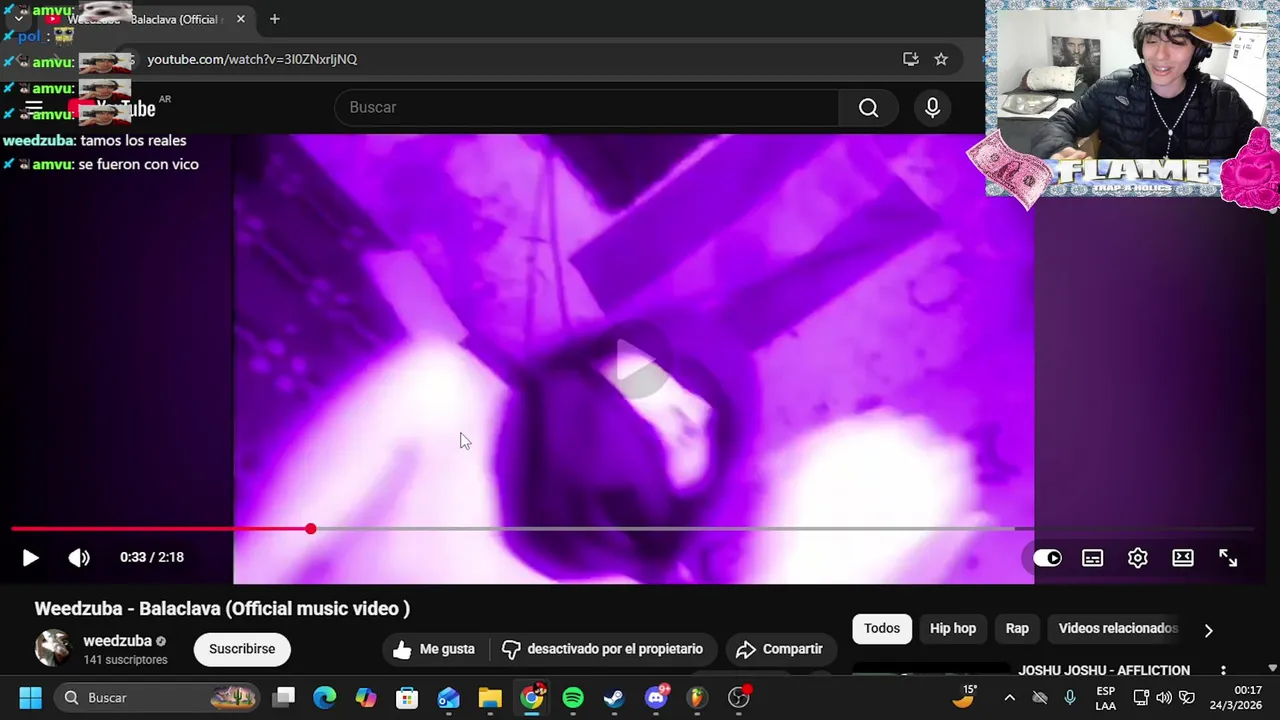
Task: Click the weather widget showing 15°
Action: pyautogui.click(x=964, y=697)
